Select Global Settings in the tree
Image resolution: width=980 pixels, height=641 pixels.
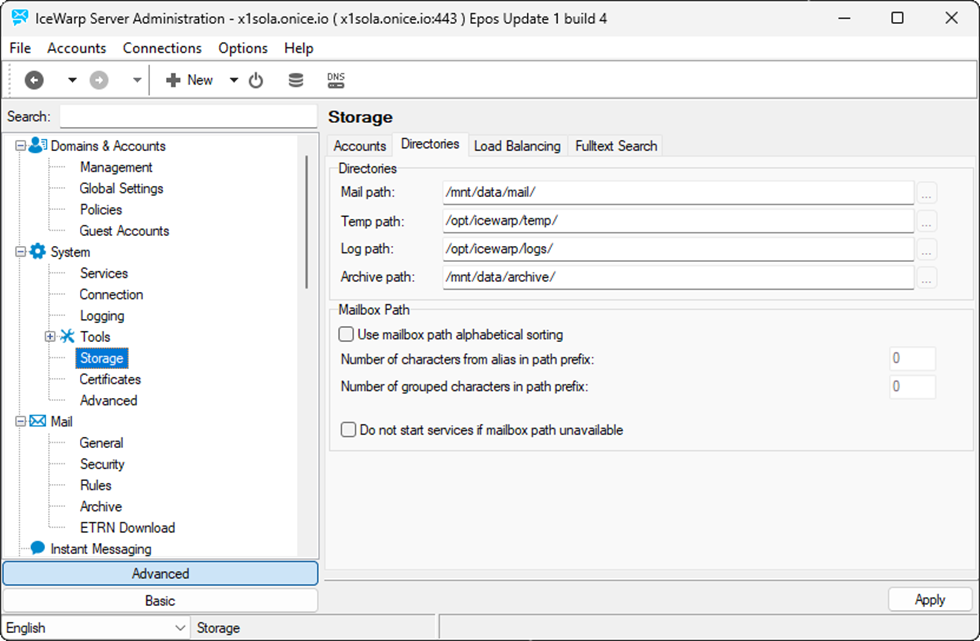pyautogui.click(x=121, y=189)
